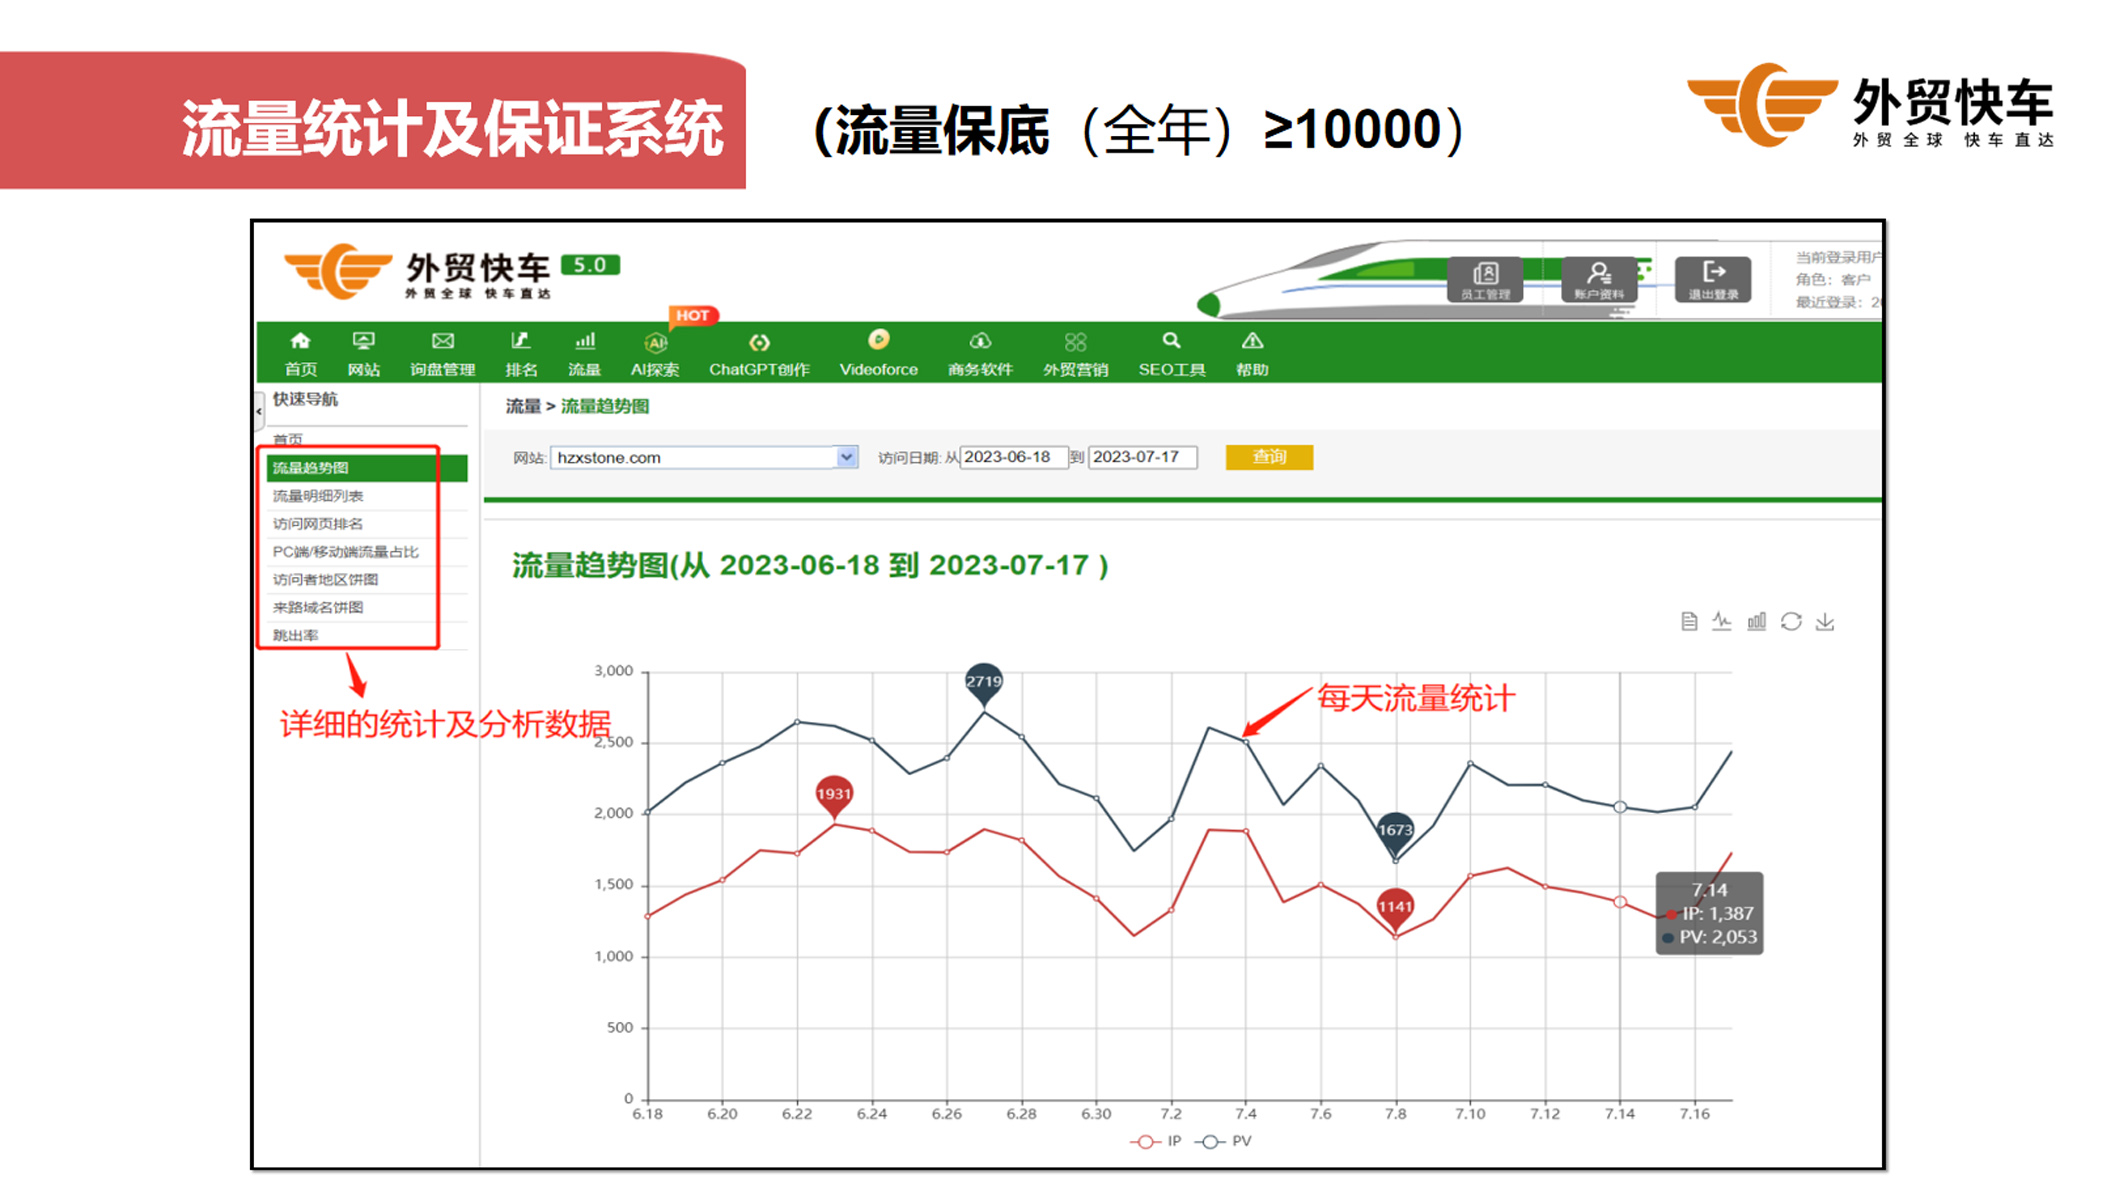Click the 2719 PV peak marker
The height and width of the screenshot is (1195, 2120).
click(x=984, y=683)
